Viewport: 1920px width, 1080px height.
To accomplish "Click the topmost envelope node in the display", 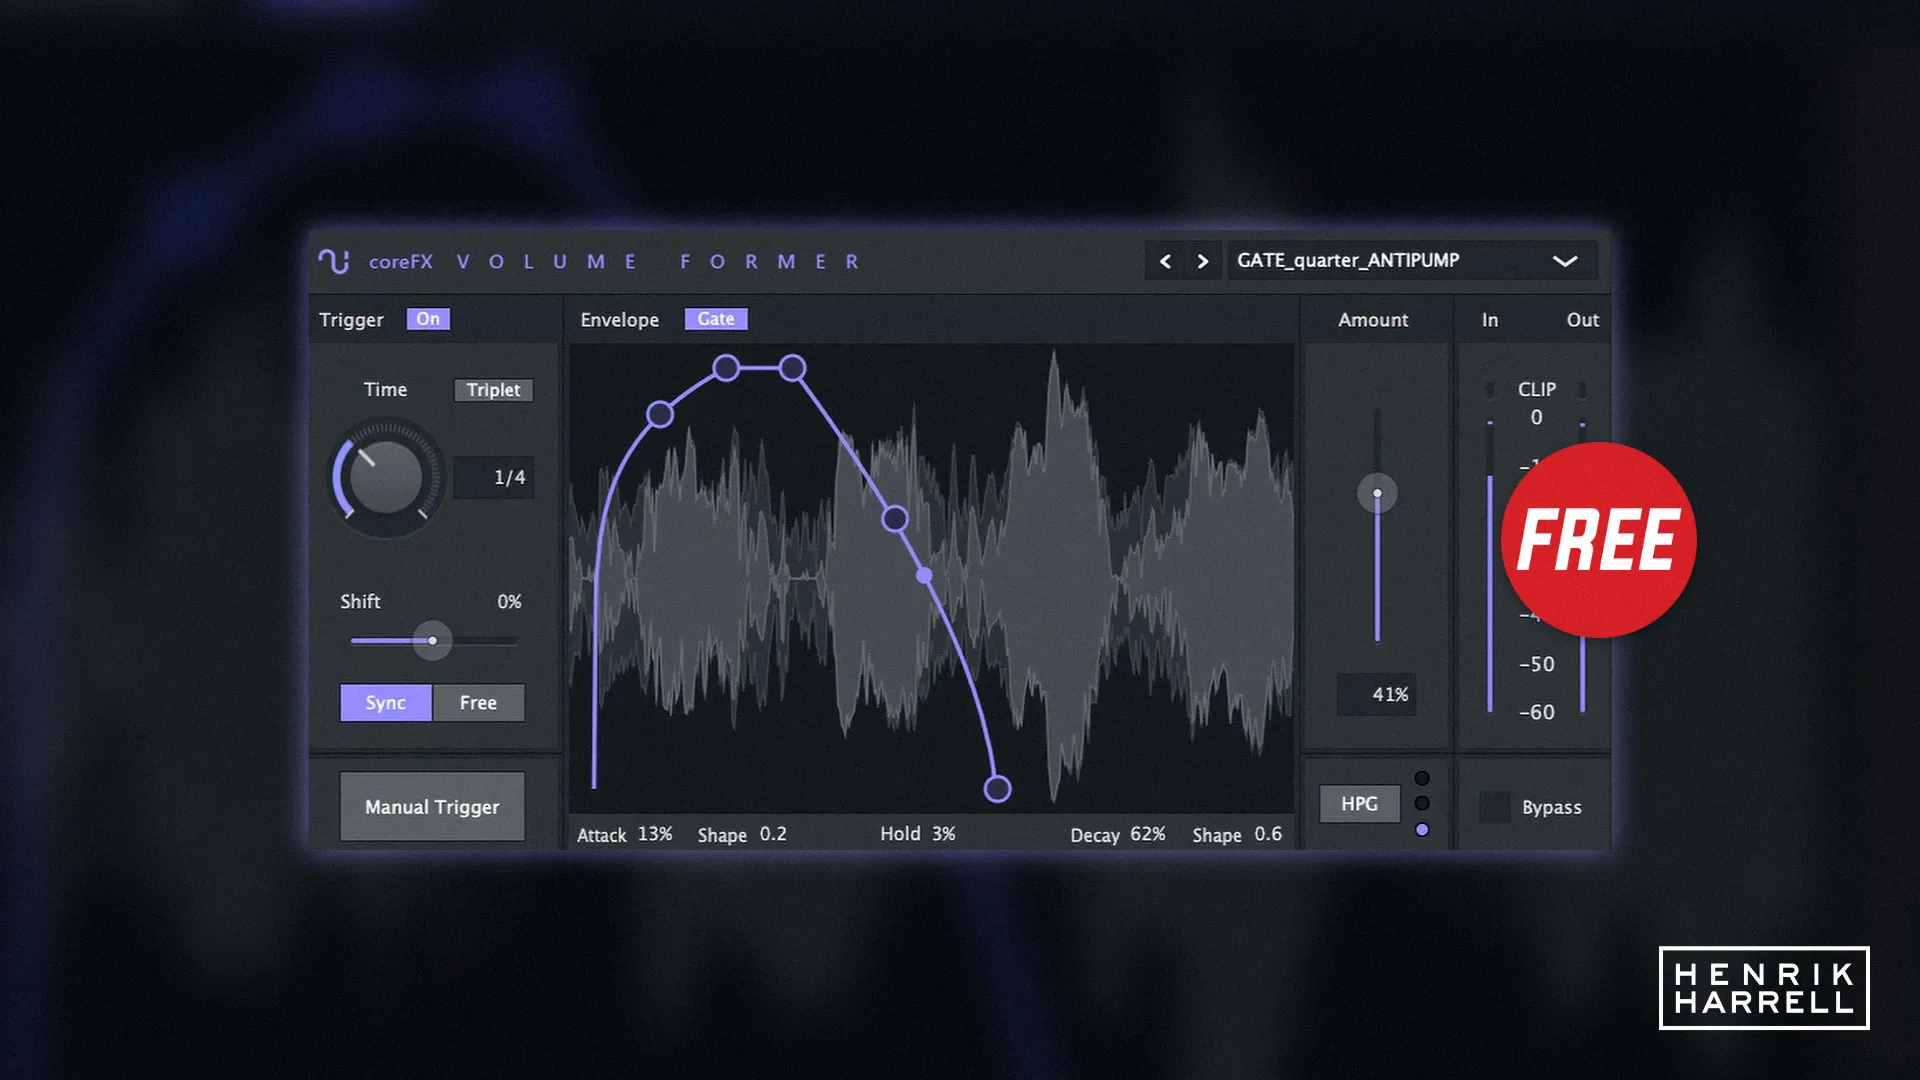I will click(x=725, y=368).
